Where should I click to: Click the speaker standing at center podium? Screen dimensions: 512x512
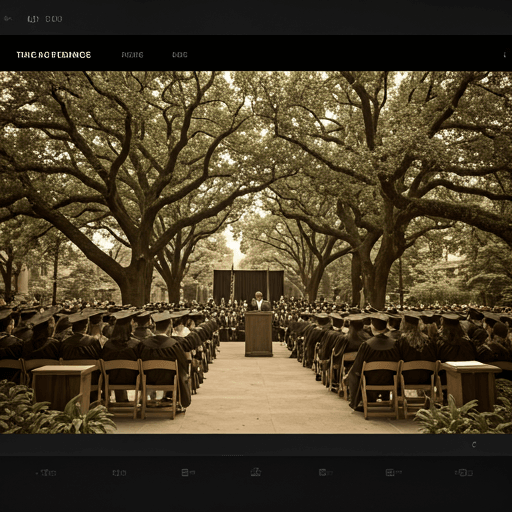260,301
